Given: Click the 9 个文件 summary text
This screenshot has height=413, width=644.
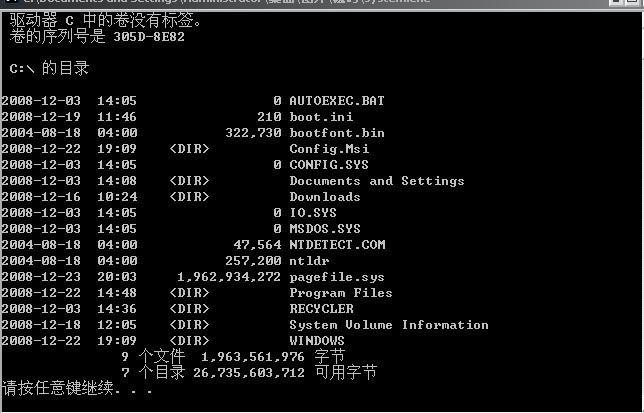Looking at the screenshot, I should (x=153, y=356).
